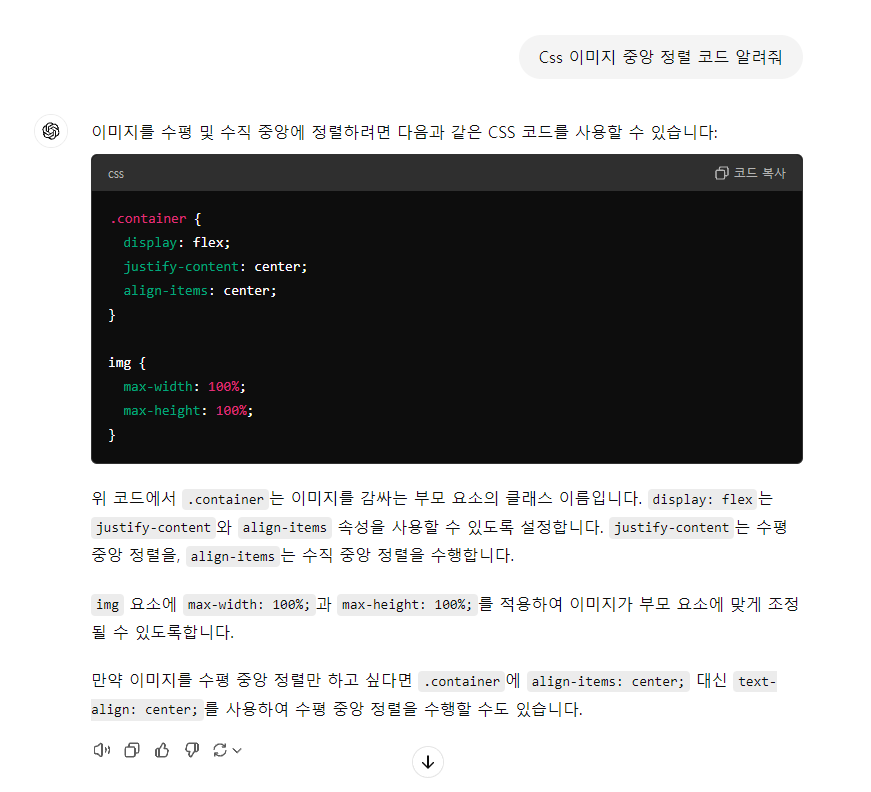This screenshot has width=871, height=792.
Task: Open the regenerate model dropdown chevron
Action: click(237, 750)
